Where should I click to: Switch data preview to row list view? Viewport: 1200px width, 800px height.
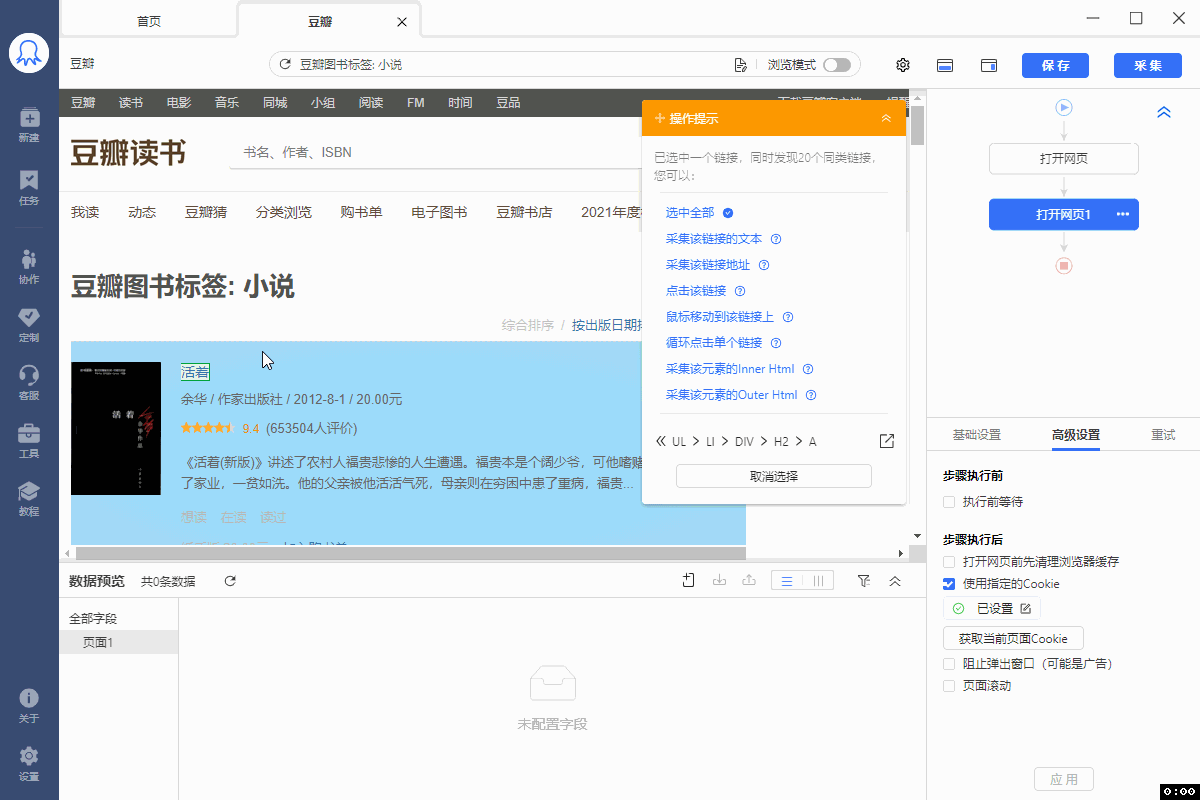787,581
